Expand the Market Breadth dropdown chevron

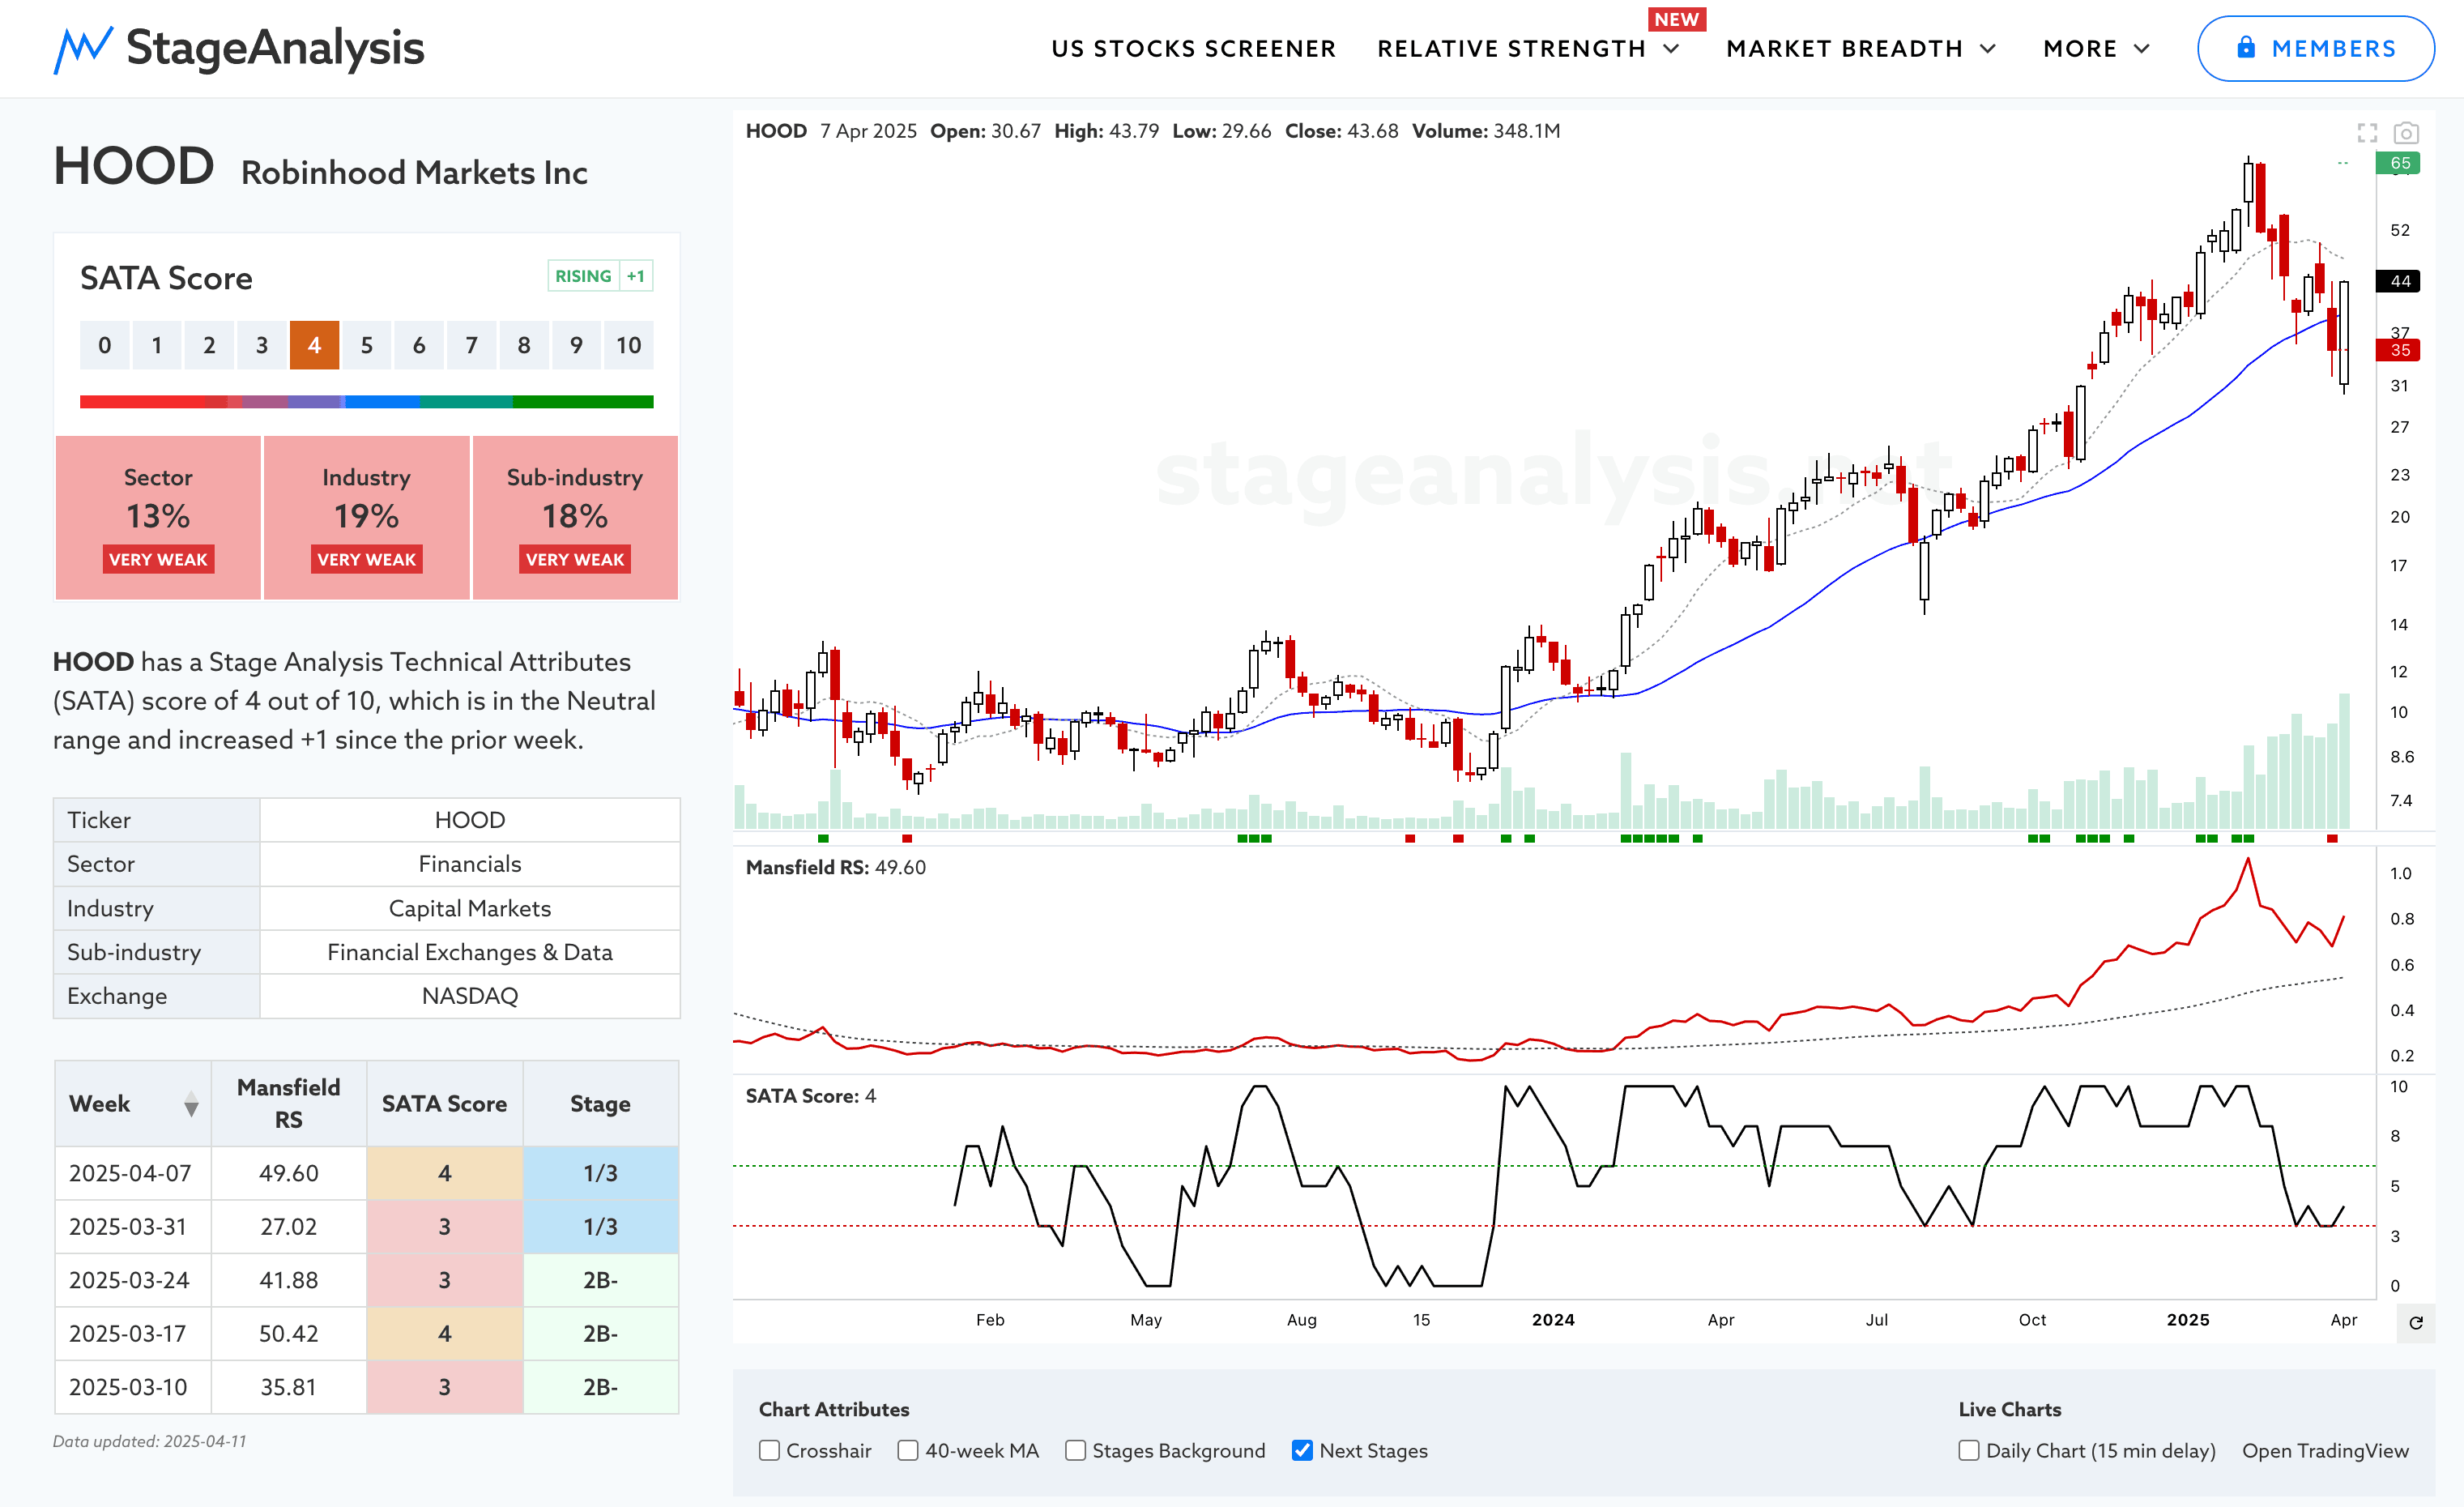click(x=1988, y=49)
